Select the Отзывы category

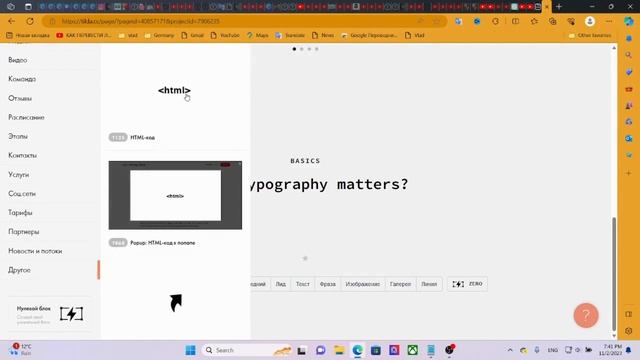coord(20,98)
